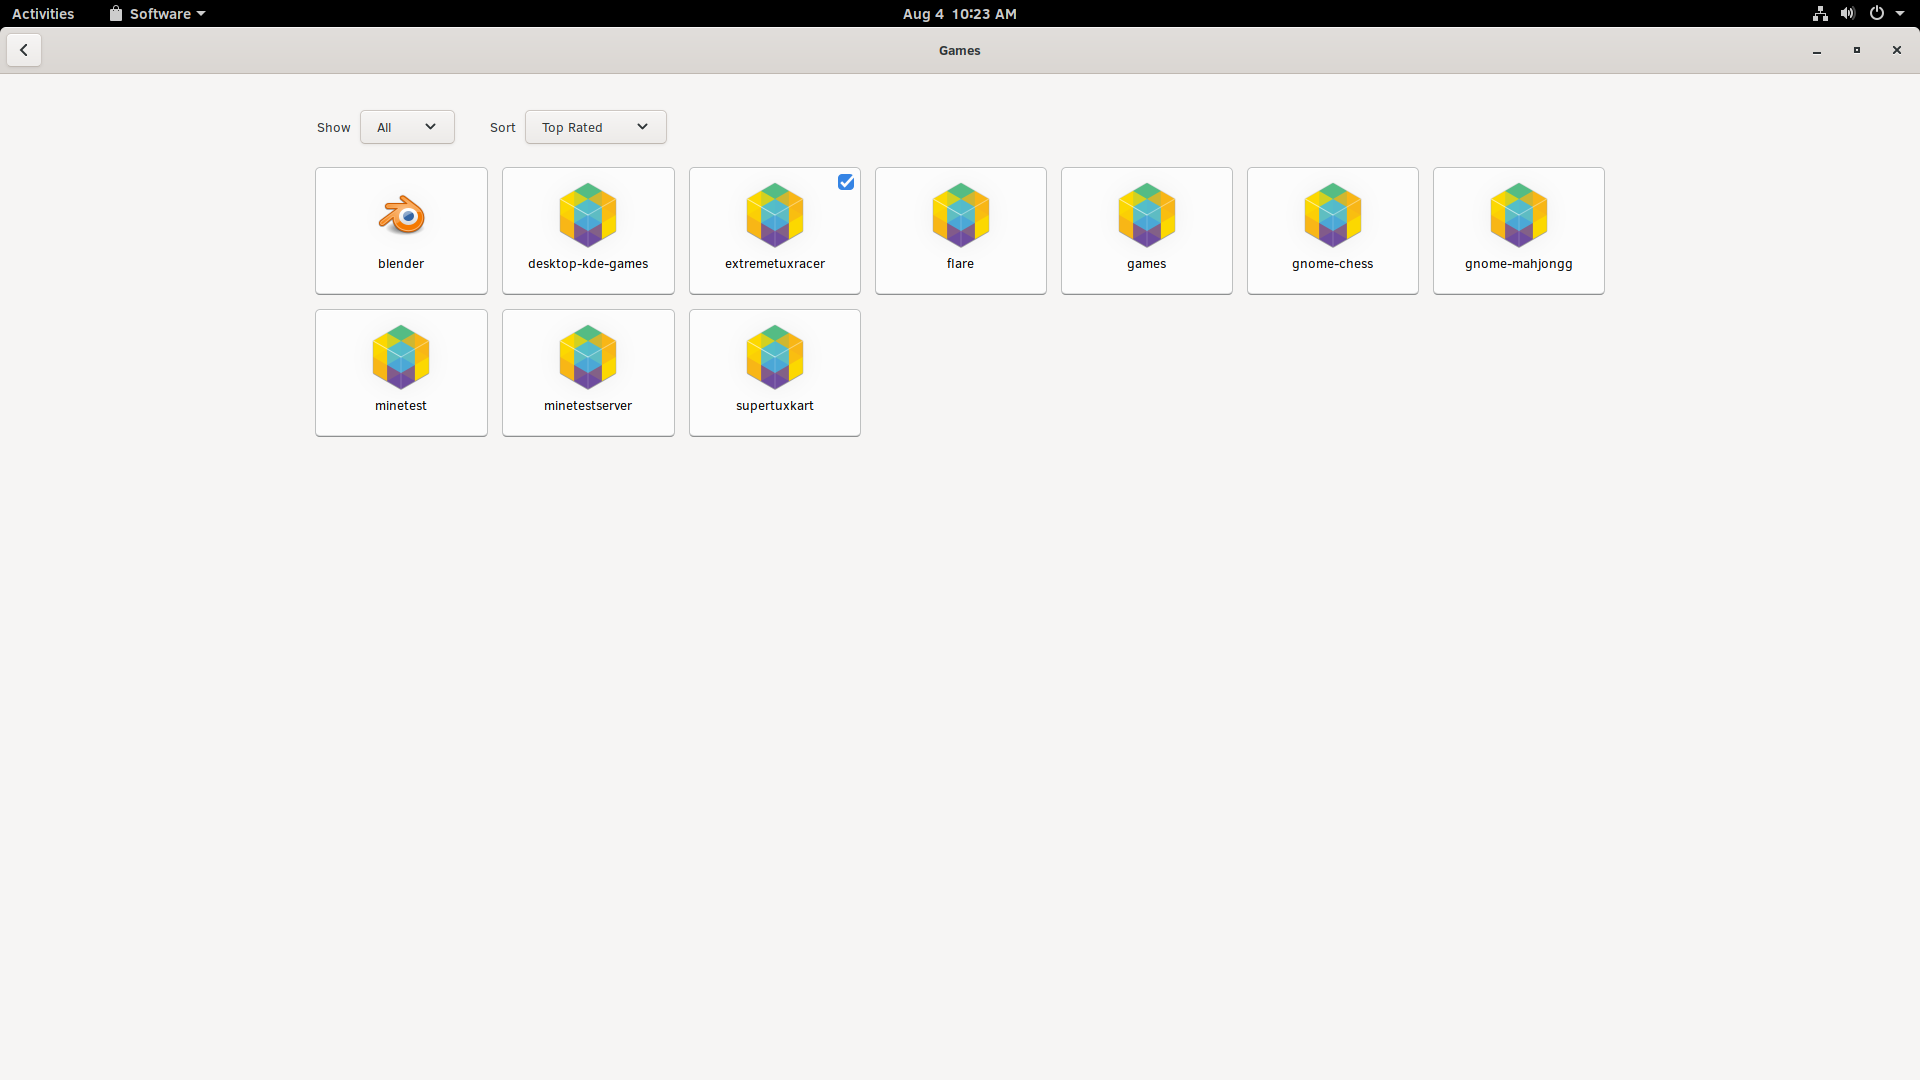This screenshot has width=1920, height=1080.
Task: Click the blender label text
Action: (x=401, y=264)
